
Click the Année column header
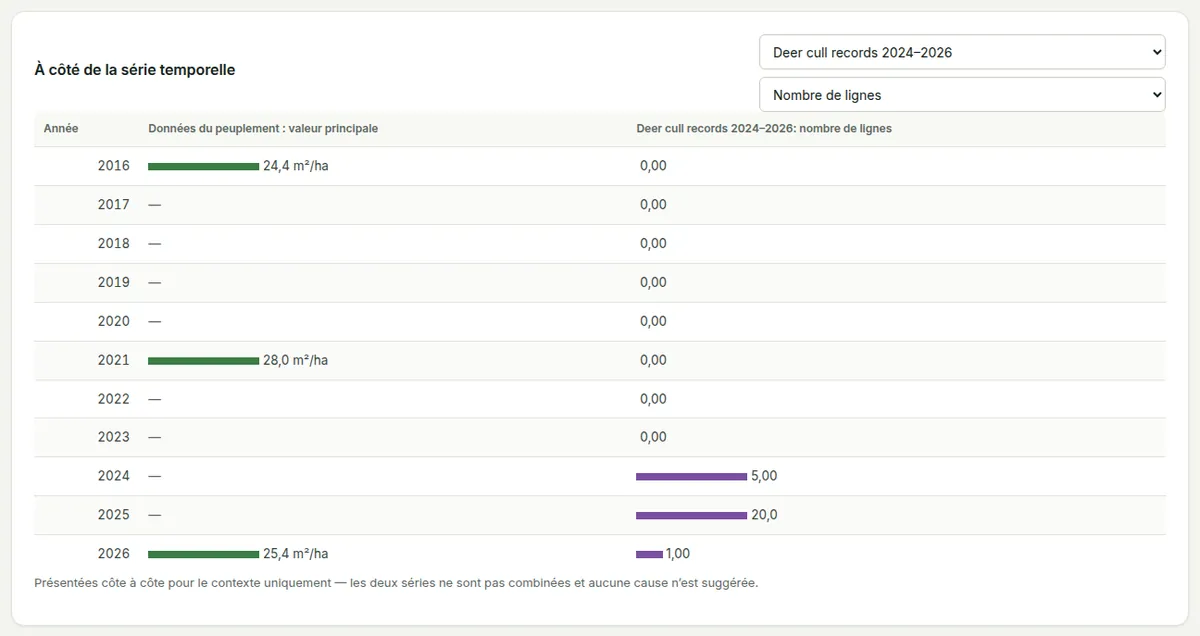[x=61, y=128]
